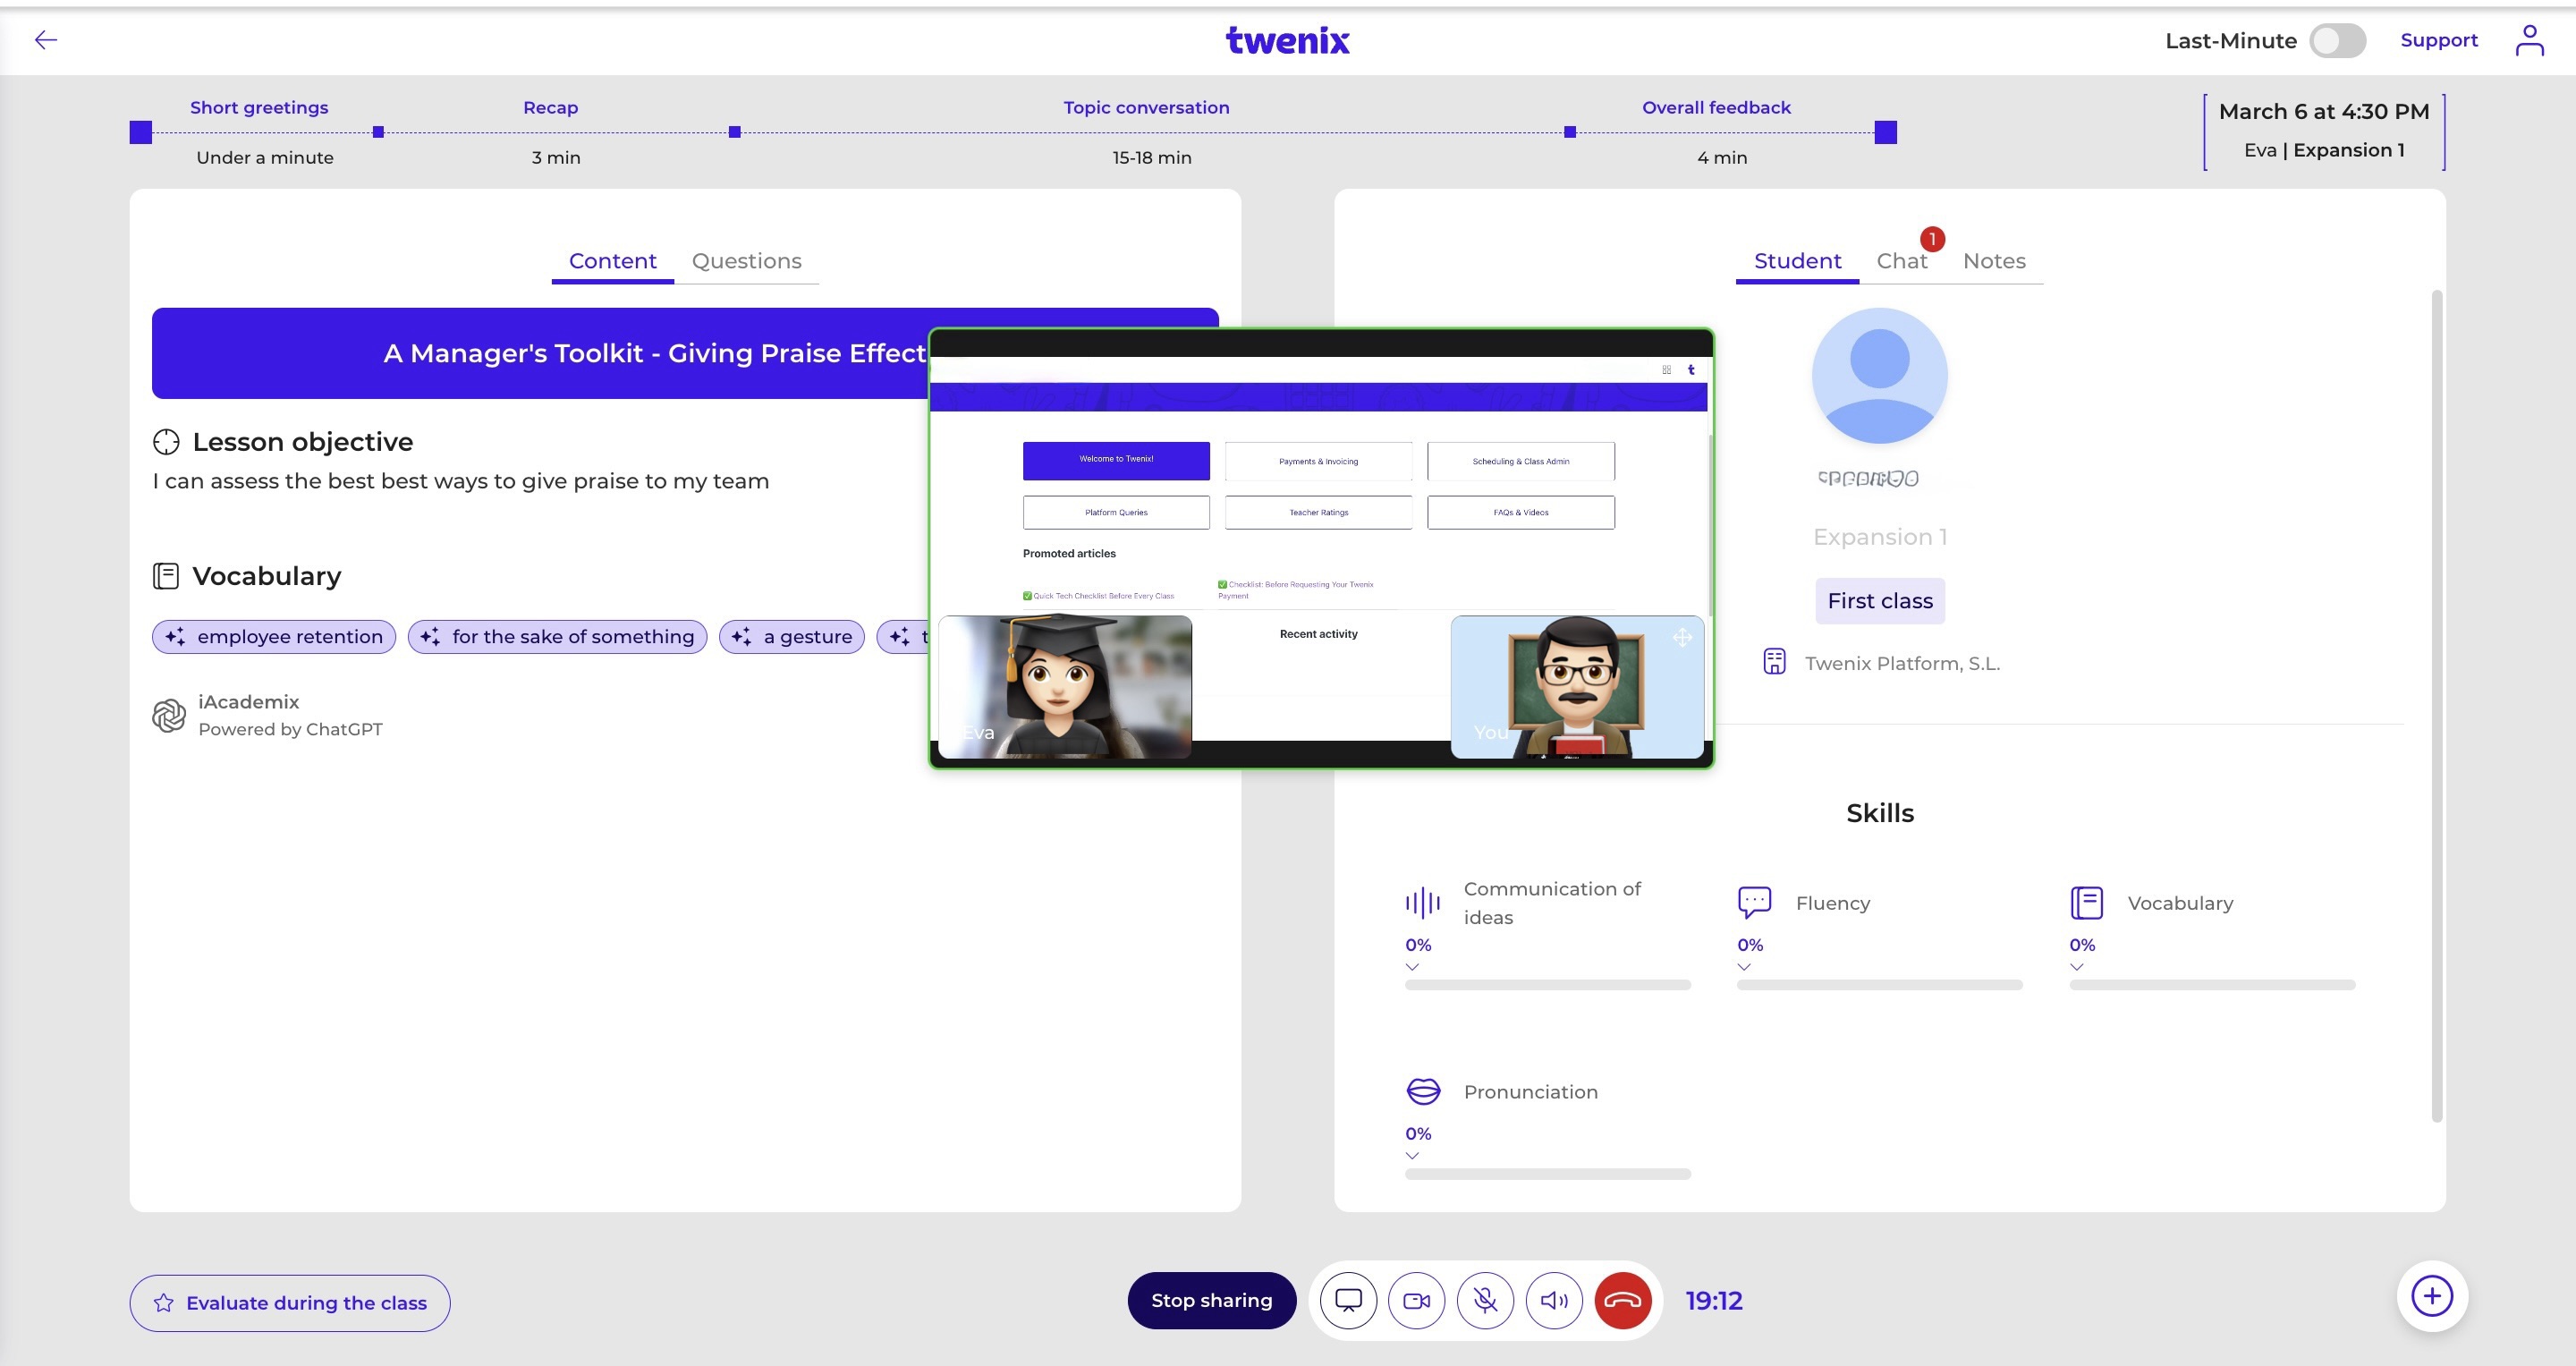
Task: Click the Communication of ideas progress bar
Action: point(1547,985)
